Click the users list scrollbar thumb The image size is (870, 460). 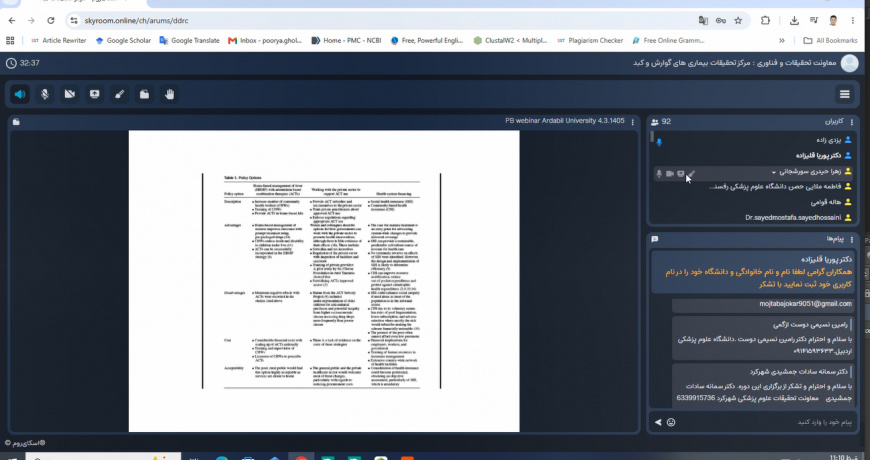tap(652, 137)
